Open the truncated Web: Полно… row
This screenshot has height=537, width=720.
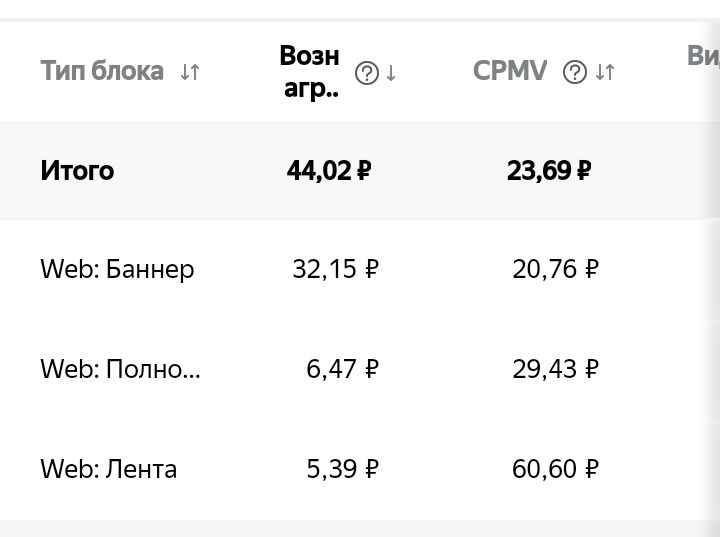pyautogui.click(x=360, y=369)
